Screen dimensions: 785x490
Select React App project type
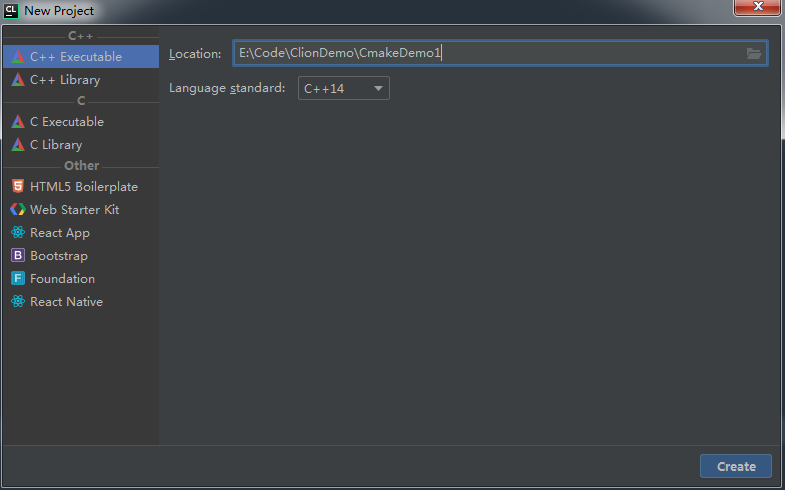(81, 233)
